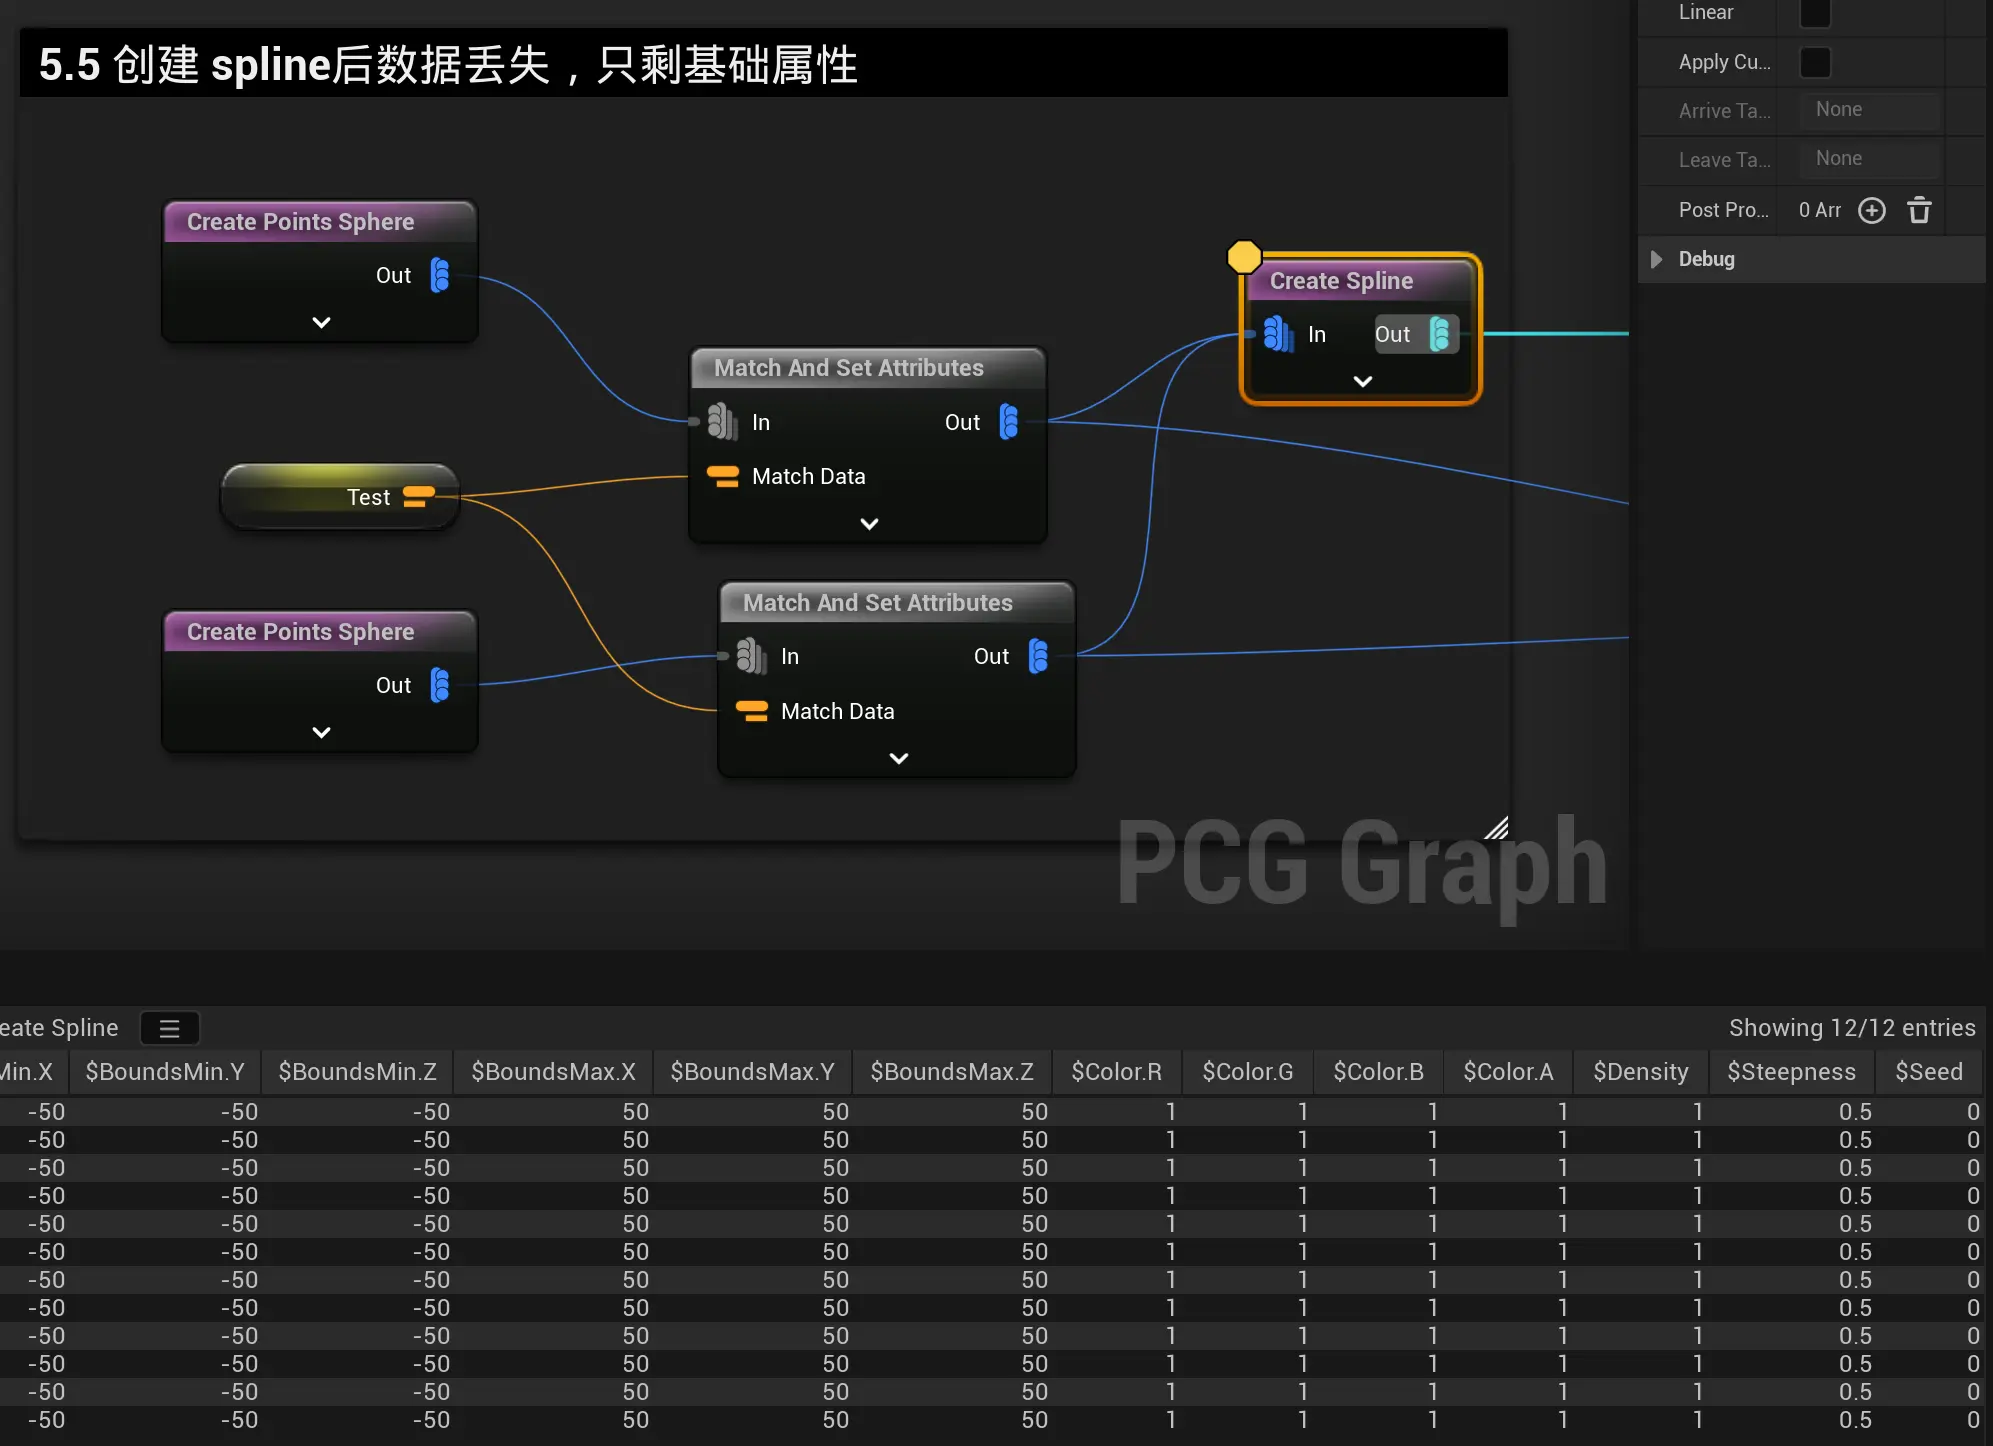Open the attribute table filter menu

pos(169,1028)
